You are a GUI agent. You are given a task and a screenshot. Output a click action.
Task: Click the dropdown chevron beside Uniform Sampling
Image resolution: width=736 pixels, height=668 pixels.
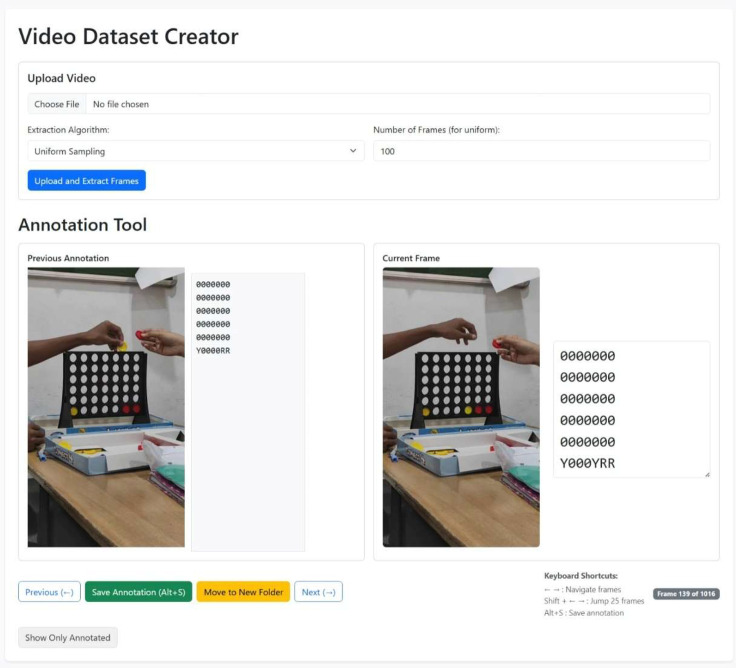pyautogui.click(x=353, y=151)
